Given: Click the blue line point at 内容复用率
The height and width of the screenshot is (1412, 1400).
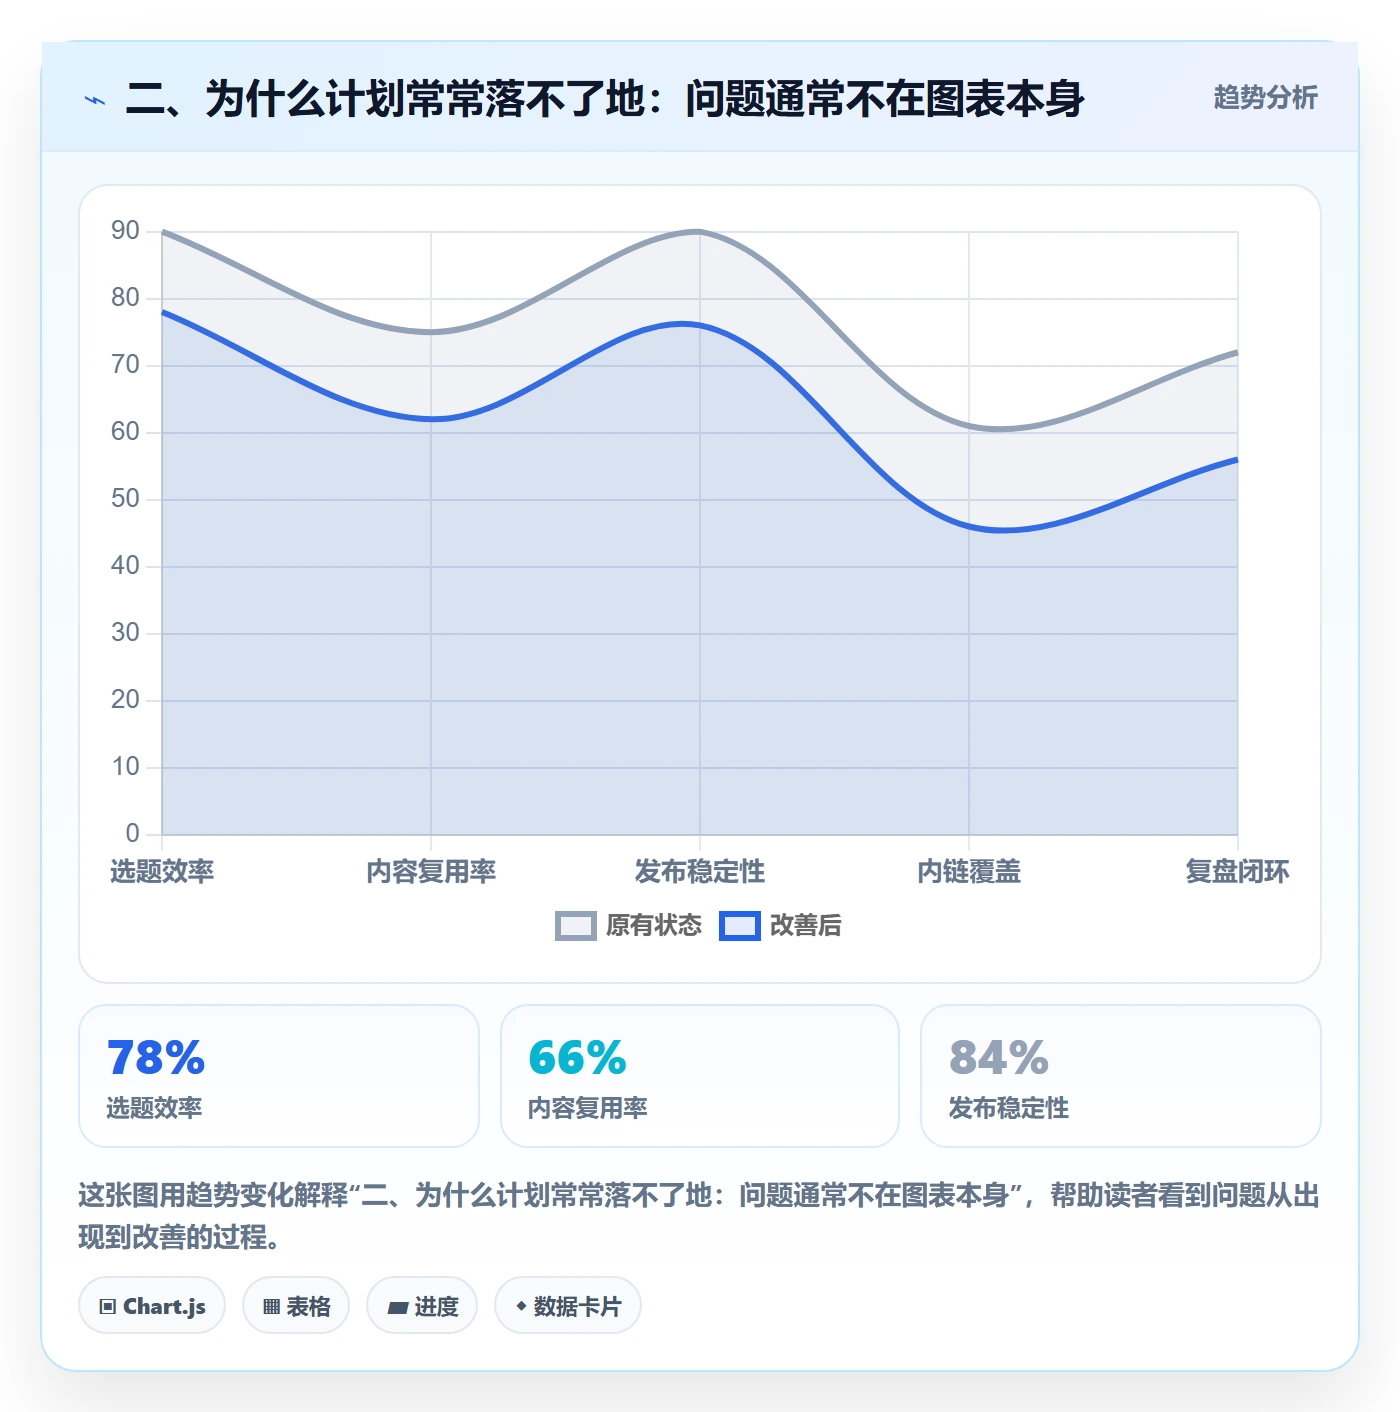Looking at the screenshot, I should pos(431,419).
